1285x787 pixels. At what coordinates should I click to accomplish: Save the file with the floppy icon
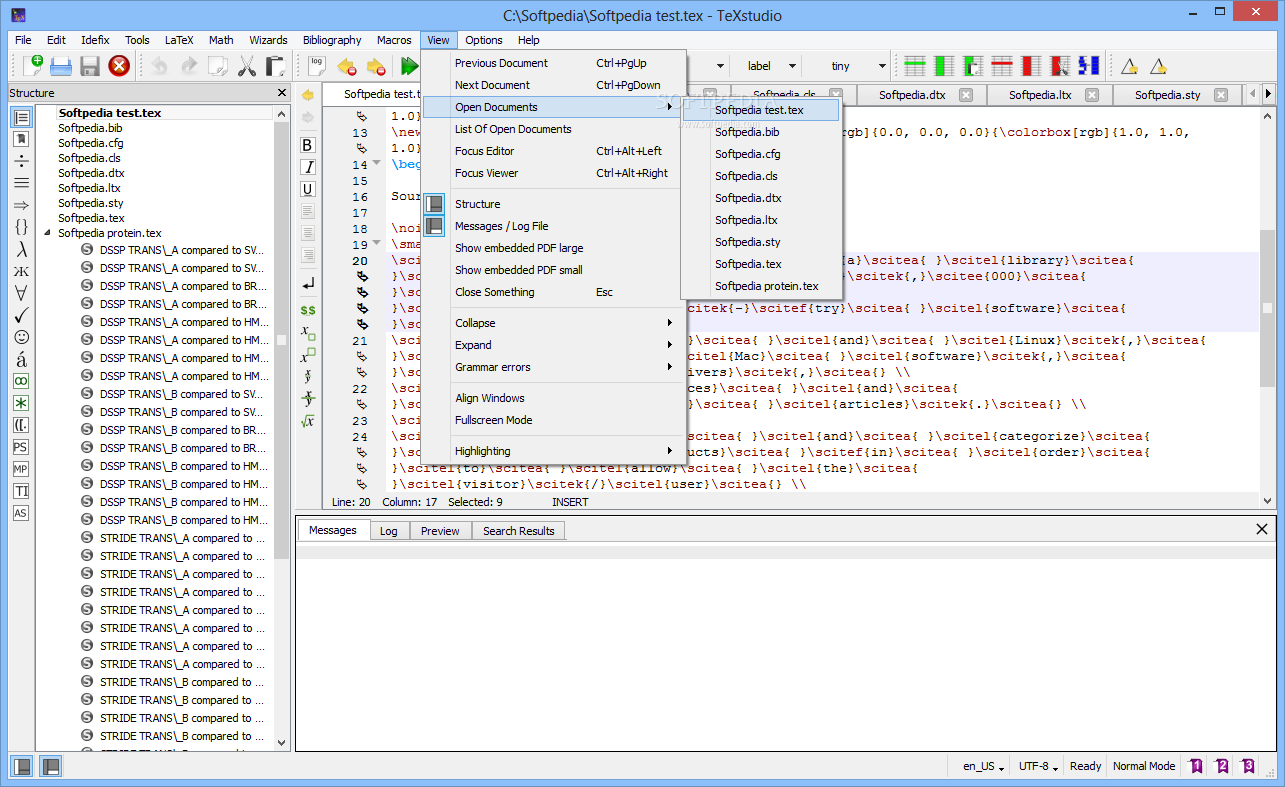pos(90,66)
